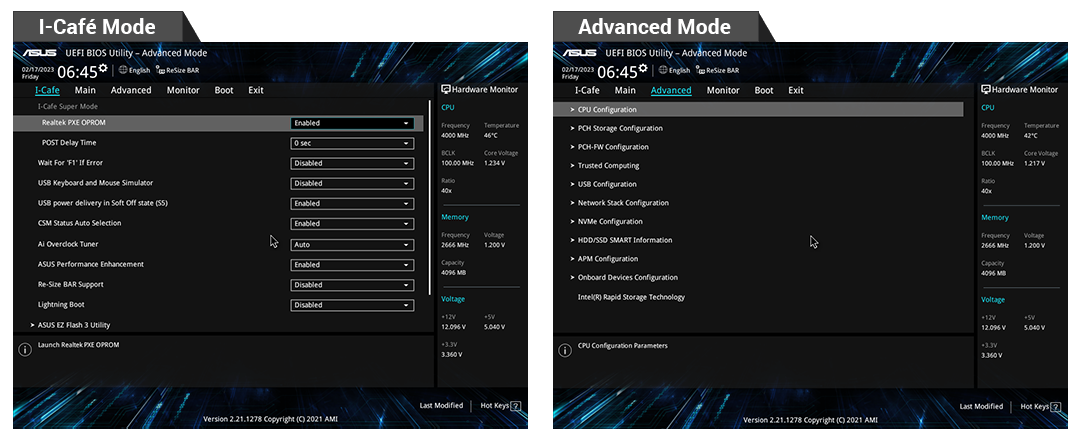This screenshot has height=438, width=1079.
Task: Open the Lightning Boot dropdown
Action: (x=352, y=305)
